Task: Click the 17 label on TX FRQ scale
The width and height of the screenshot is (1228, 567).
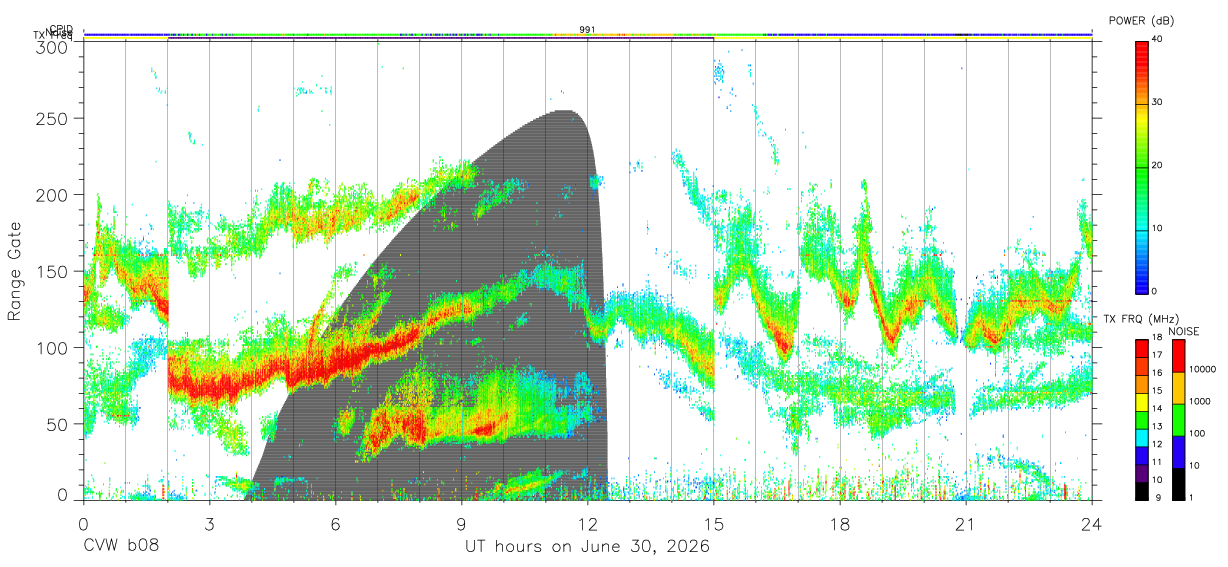Action: coord(1156,355)
